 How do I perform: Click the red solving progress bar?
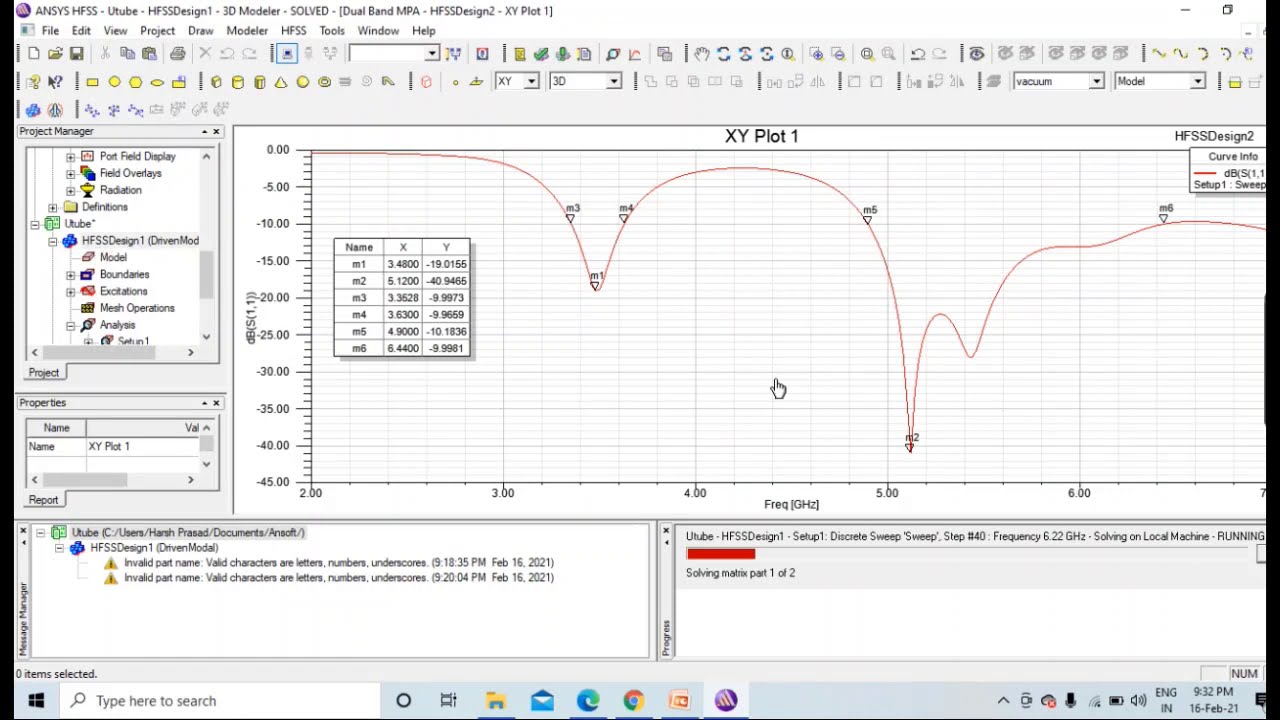(x=720, y=554)
